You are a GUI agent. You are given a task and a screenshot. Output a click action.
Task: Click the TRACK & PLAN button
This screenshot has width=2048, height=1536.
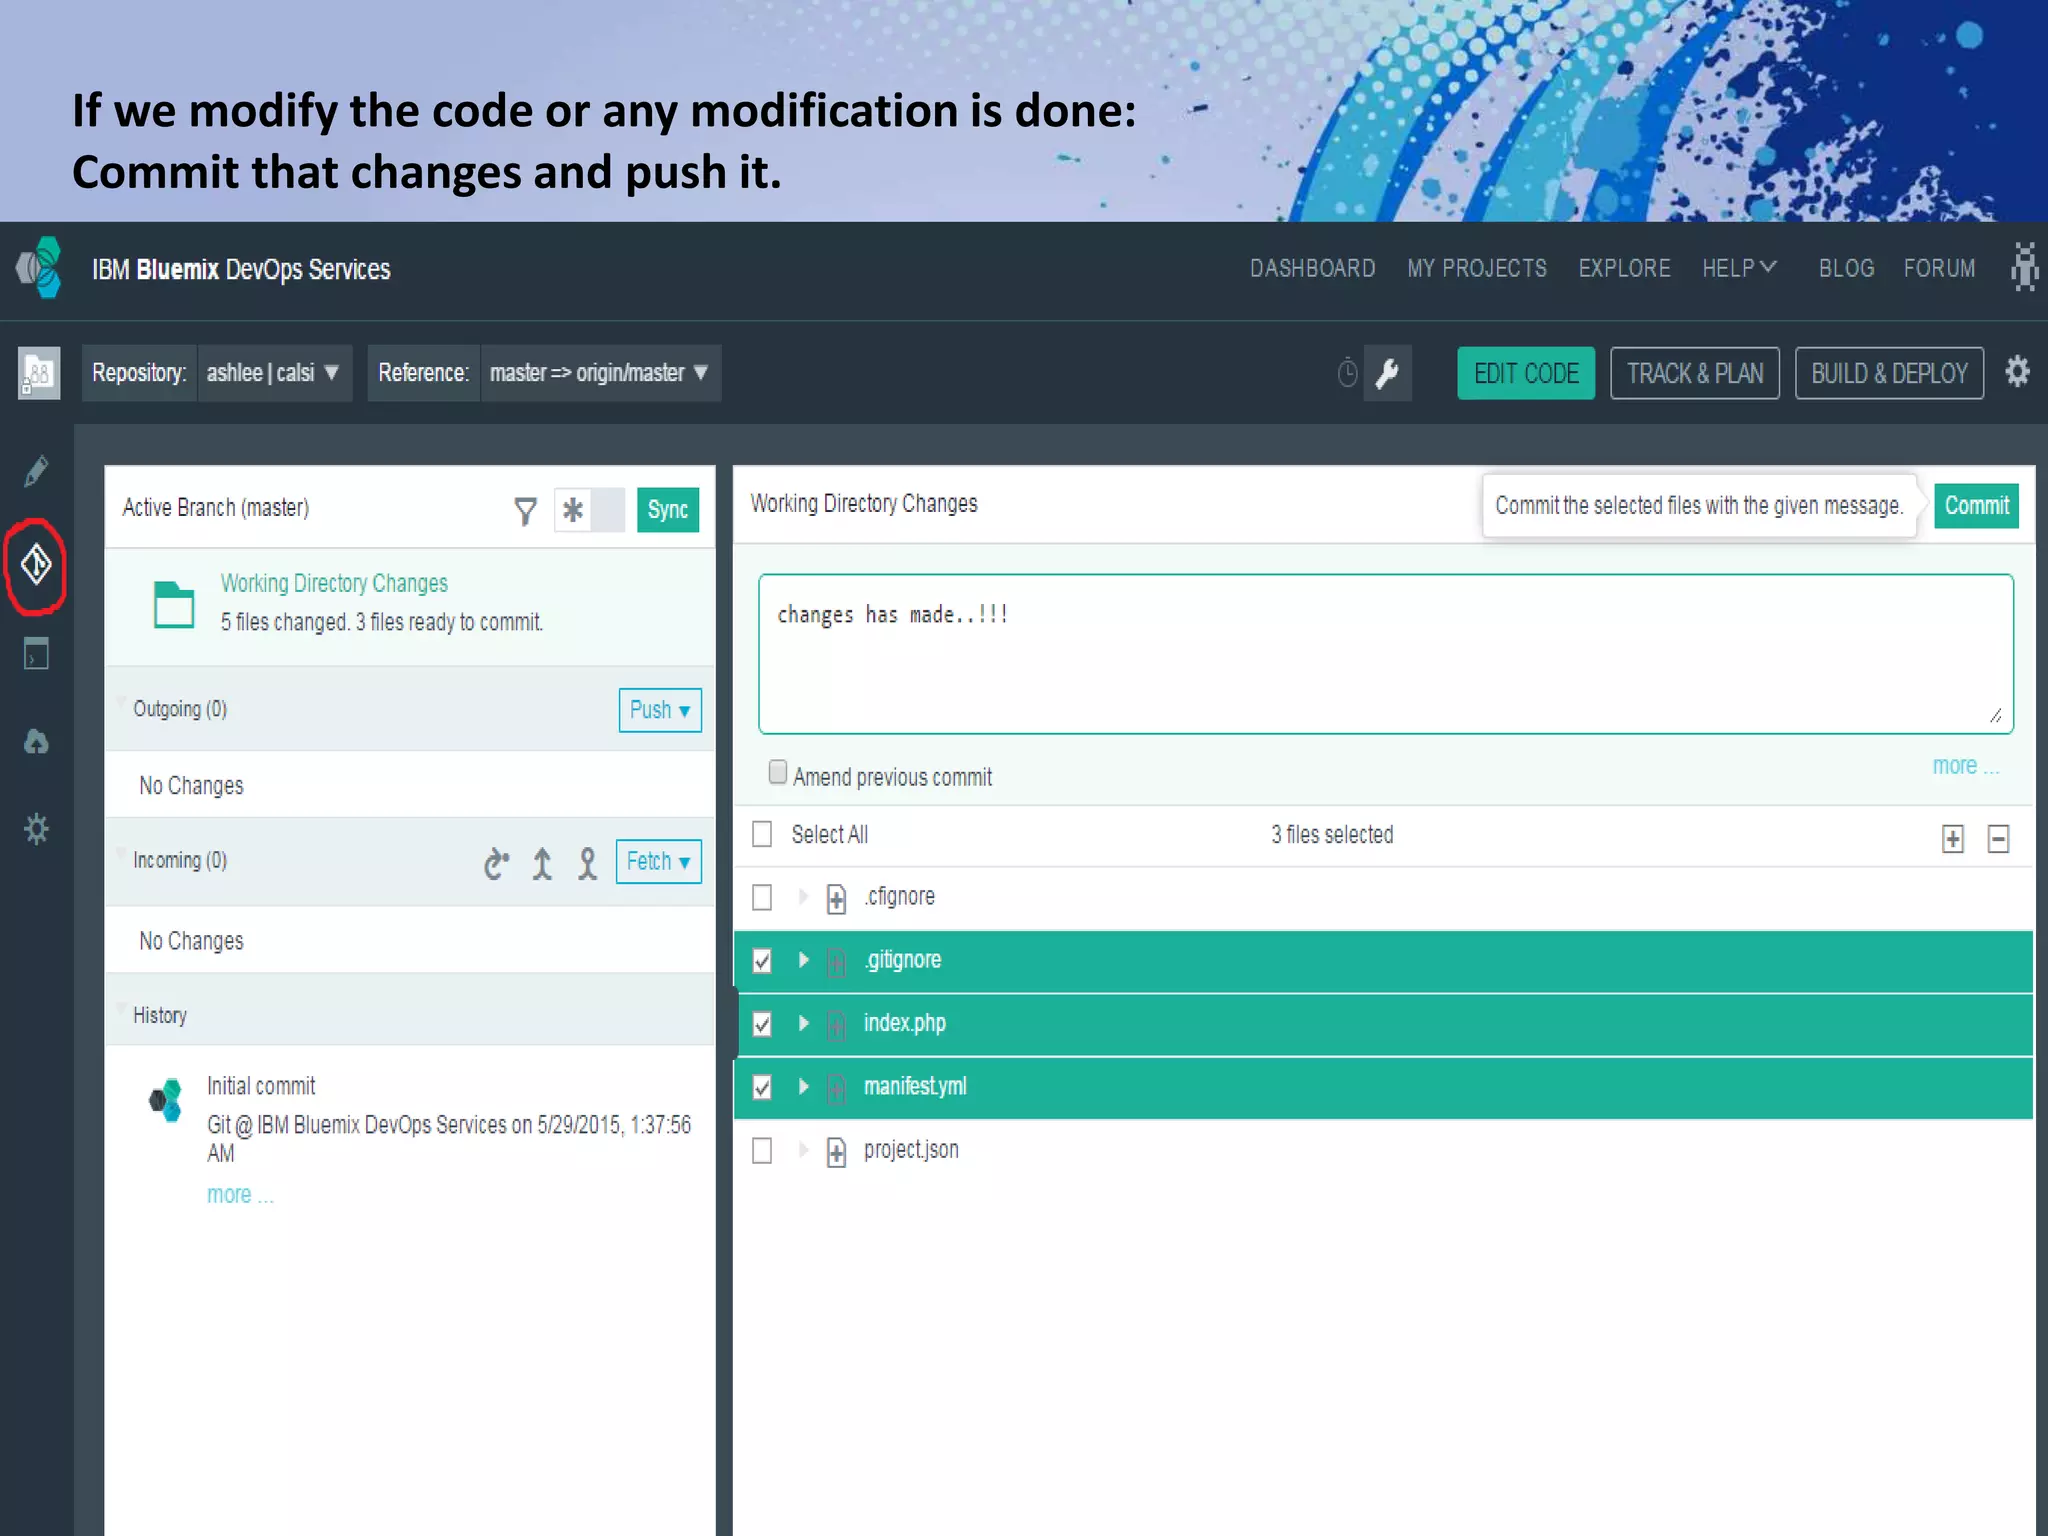click(x=1695, y=373)
